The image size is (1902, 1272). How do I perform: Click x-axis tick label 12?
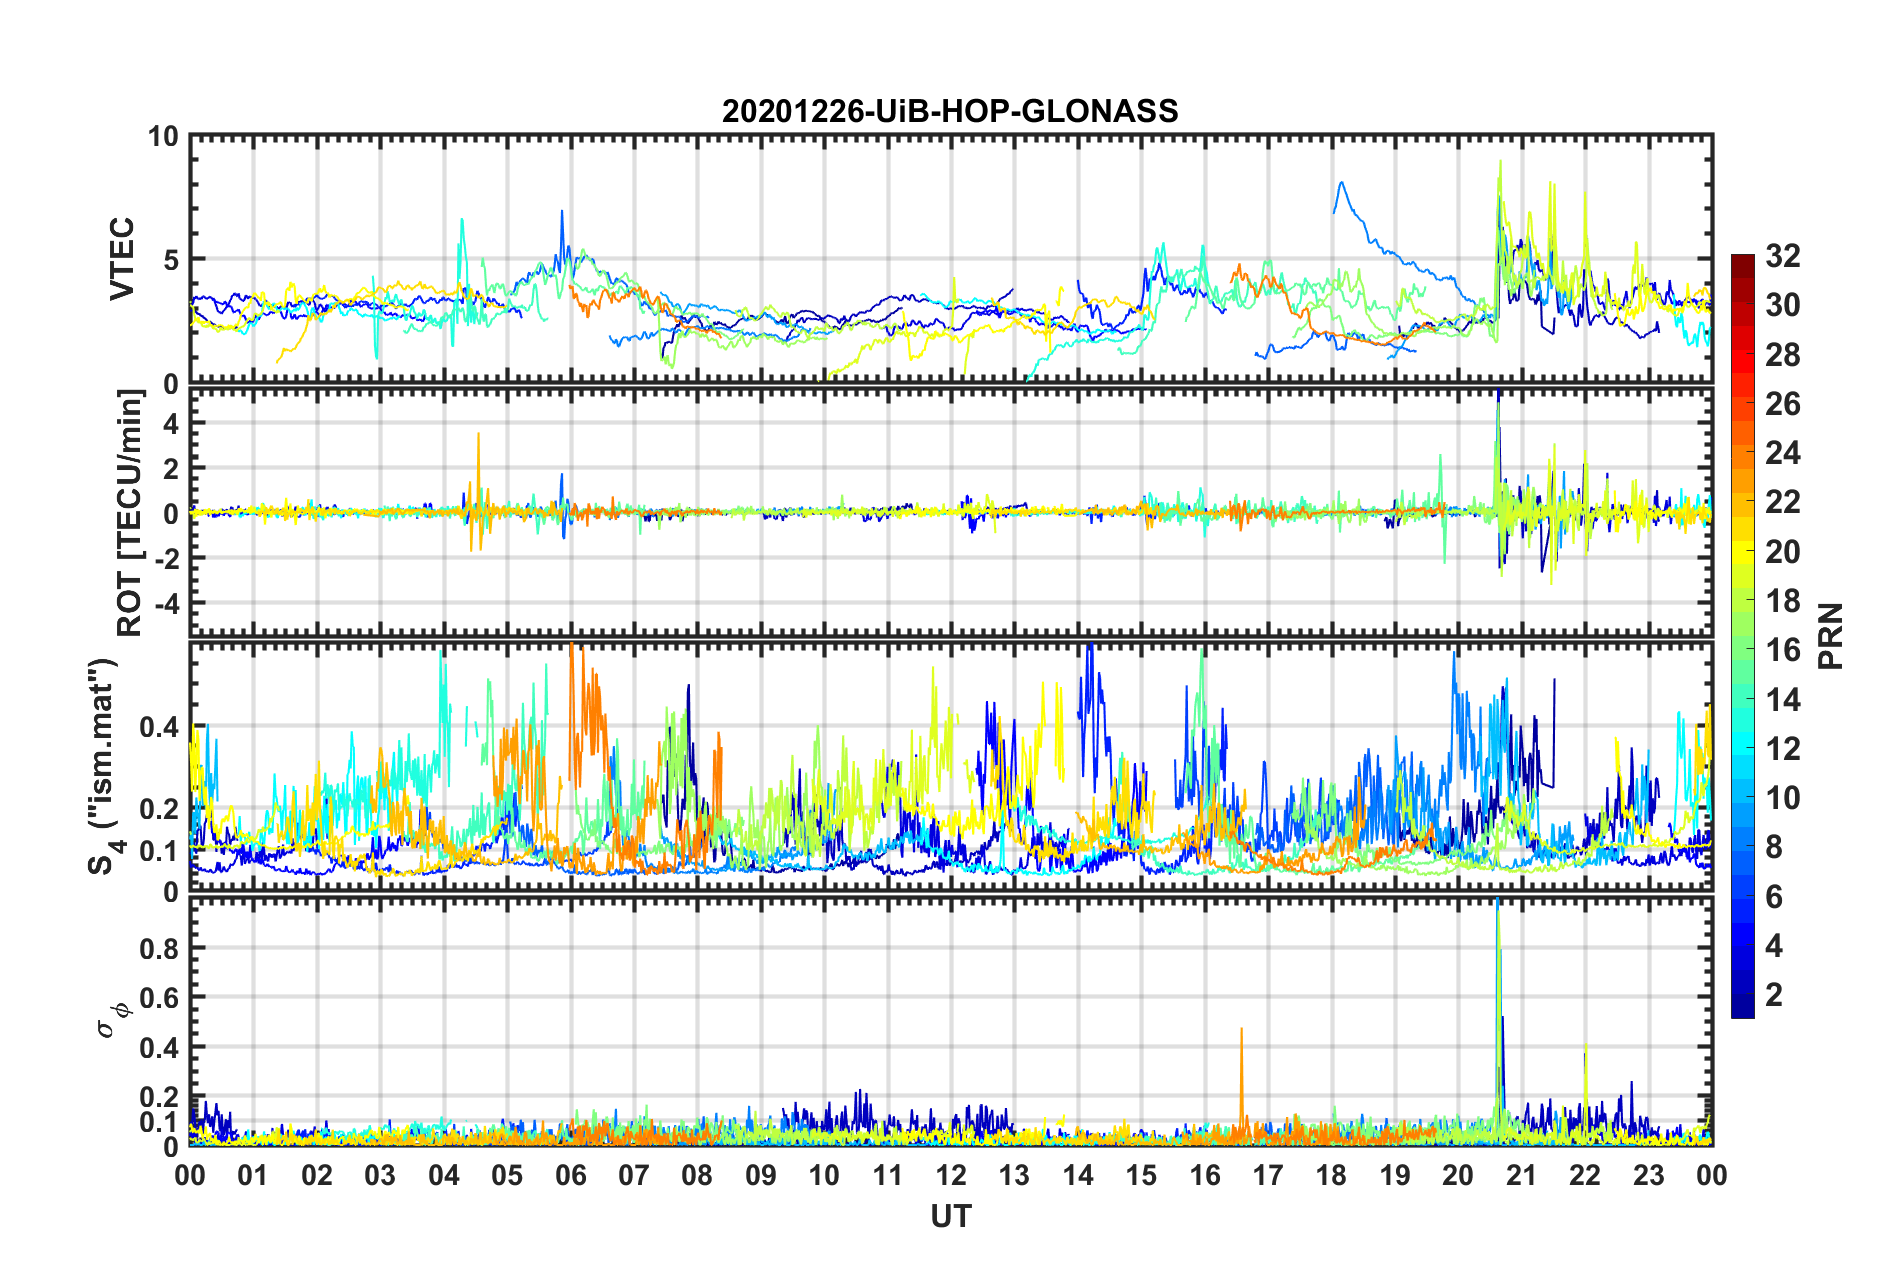(x=951, y=1175)
